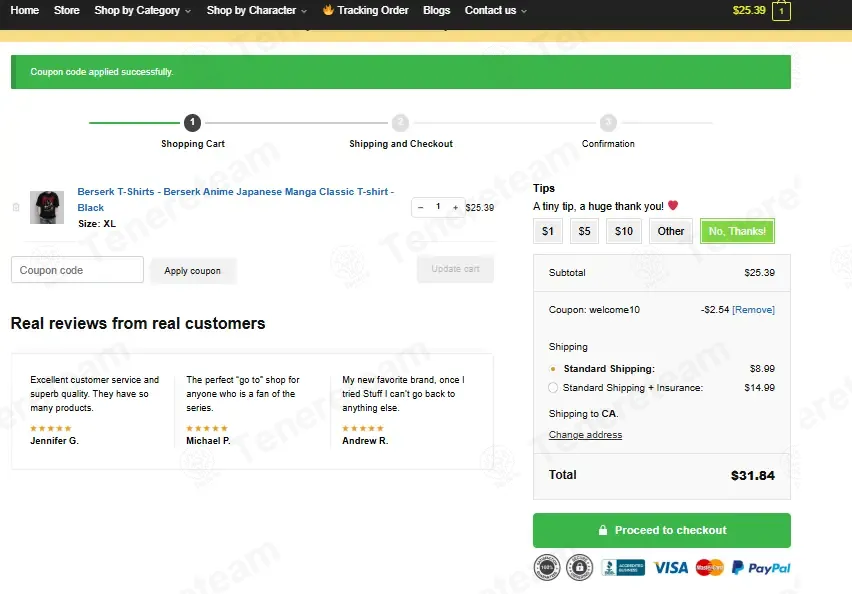Click the secure padlock trust badge

(x=579, y=568)
